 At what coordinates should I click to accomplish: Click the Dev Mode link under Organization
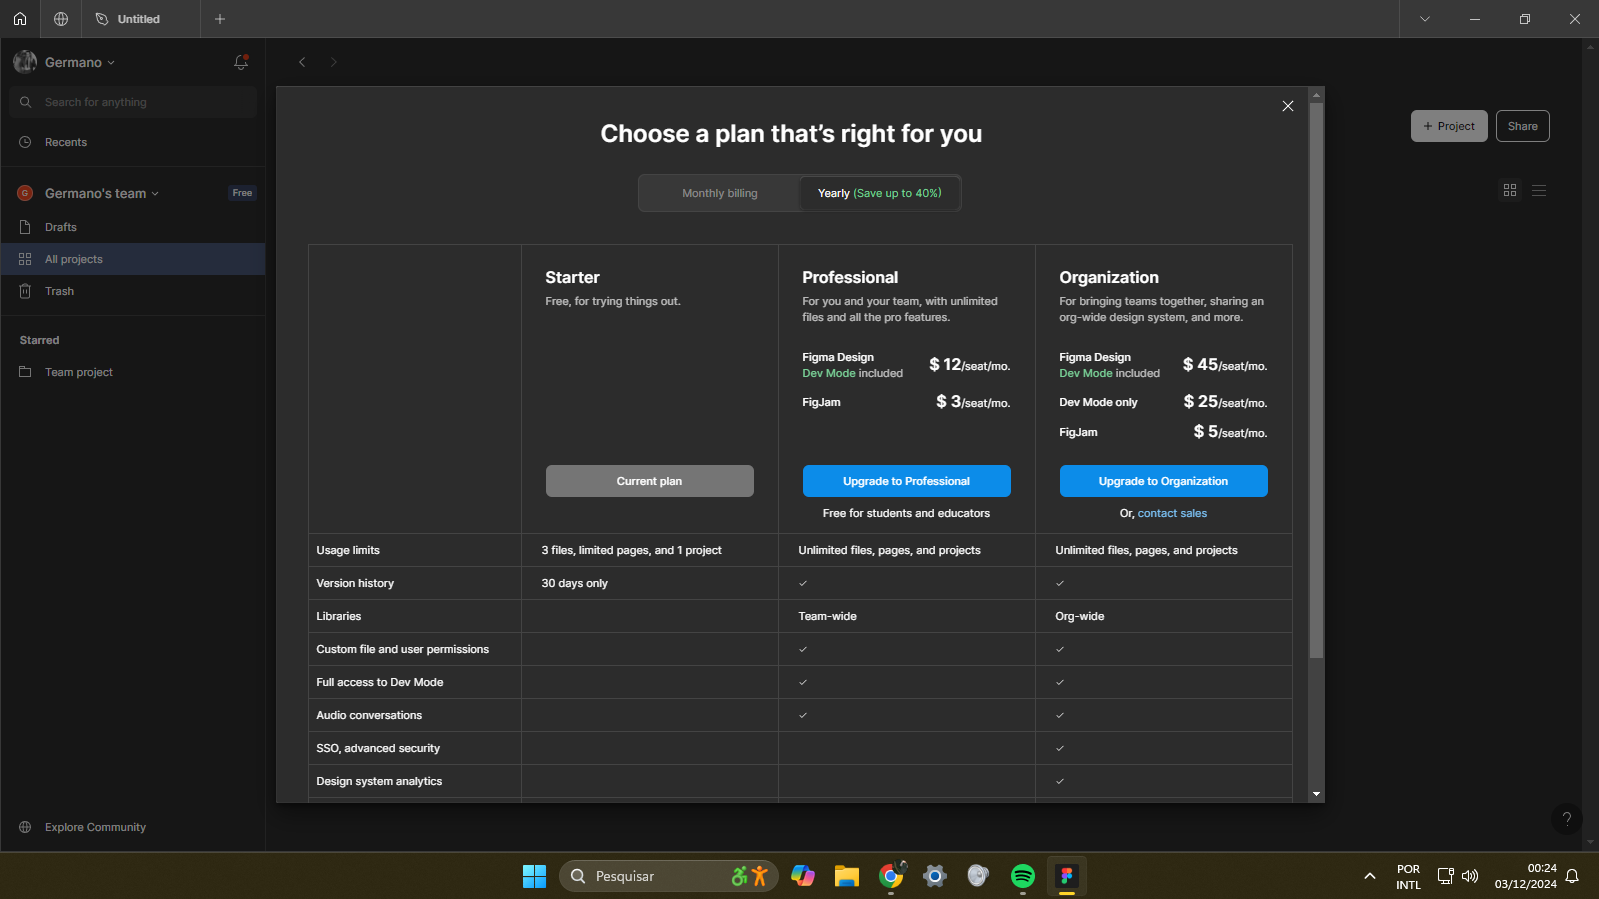[1086, 373]
